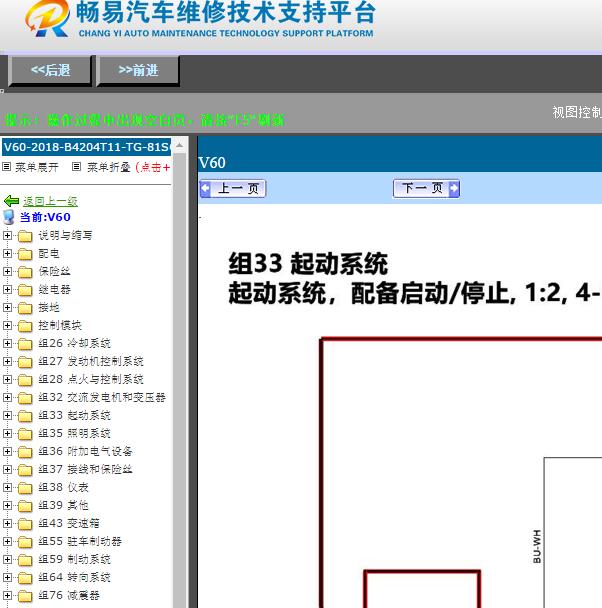602x608 pixels.
Task: Select the 组43 变速箱 tree label
Action: coord(69,523)
